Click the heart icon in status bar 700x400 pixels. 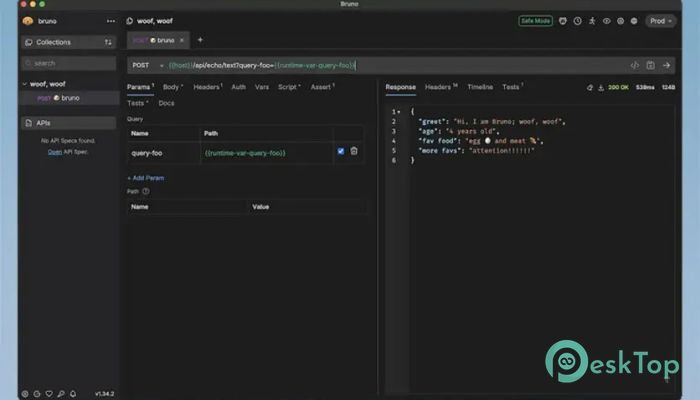click(49, 394)
